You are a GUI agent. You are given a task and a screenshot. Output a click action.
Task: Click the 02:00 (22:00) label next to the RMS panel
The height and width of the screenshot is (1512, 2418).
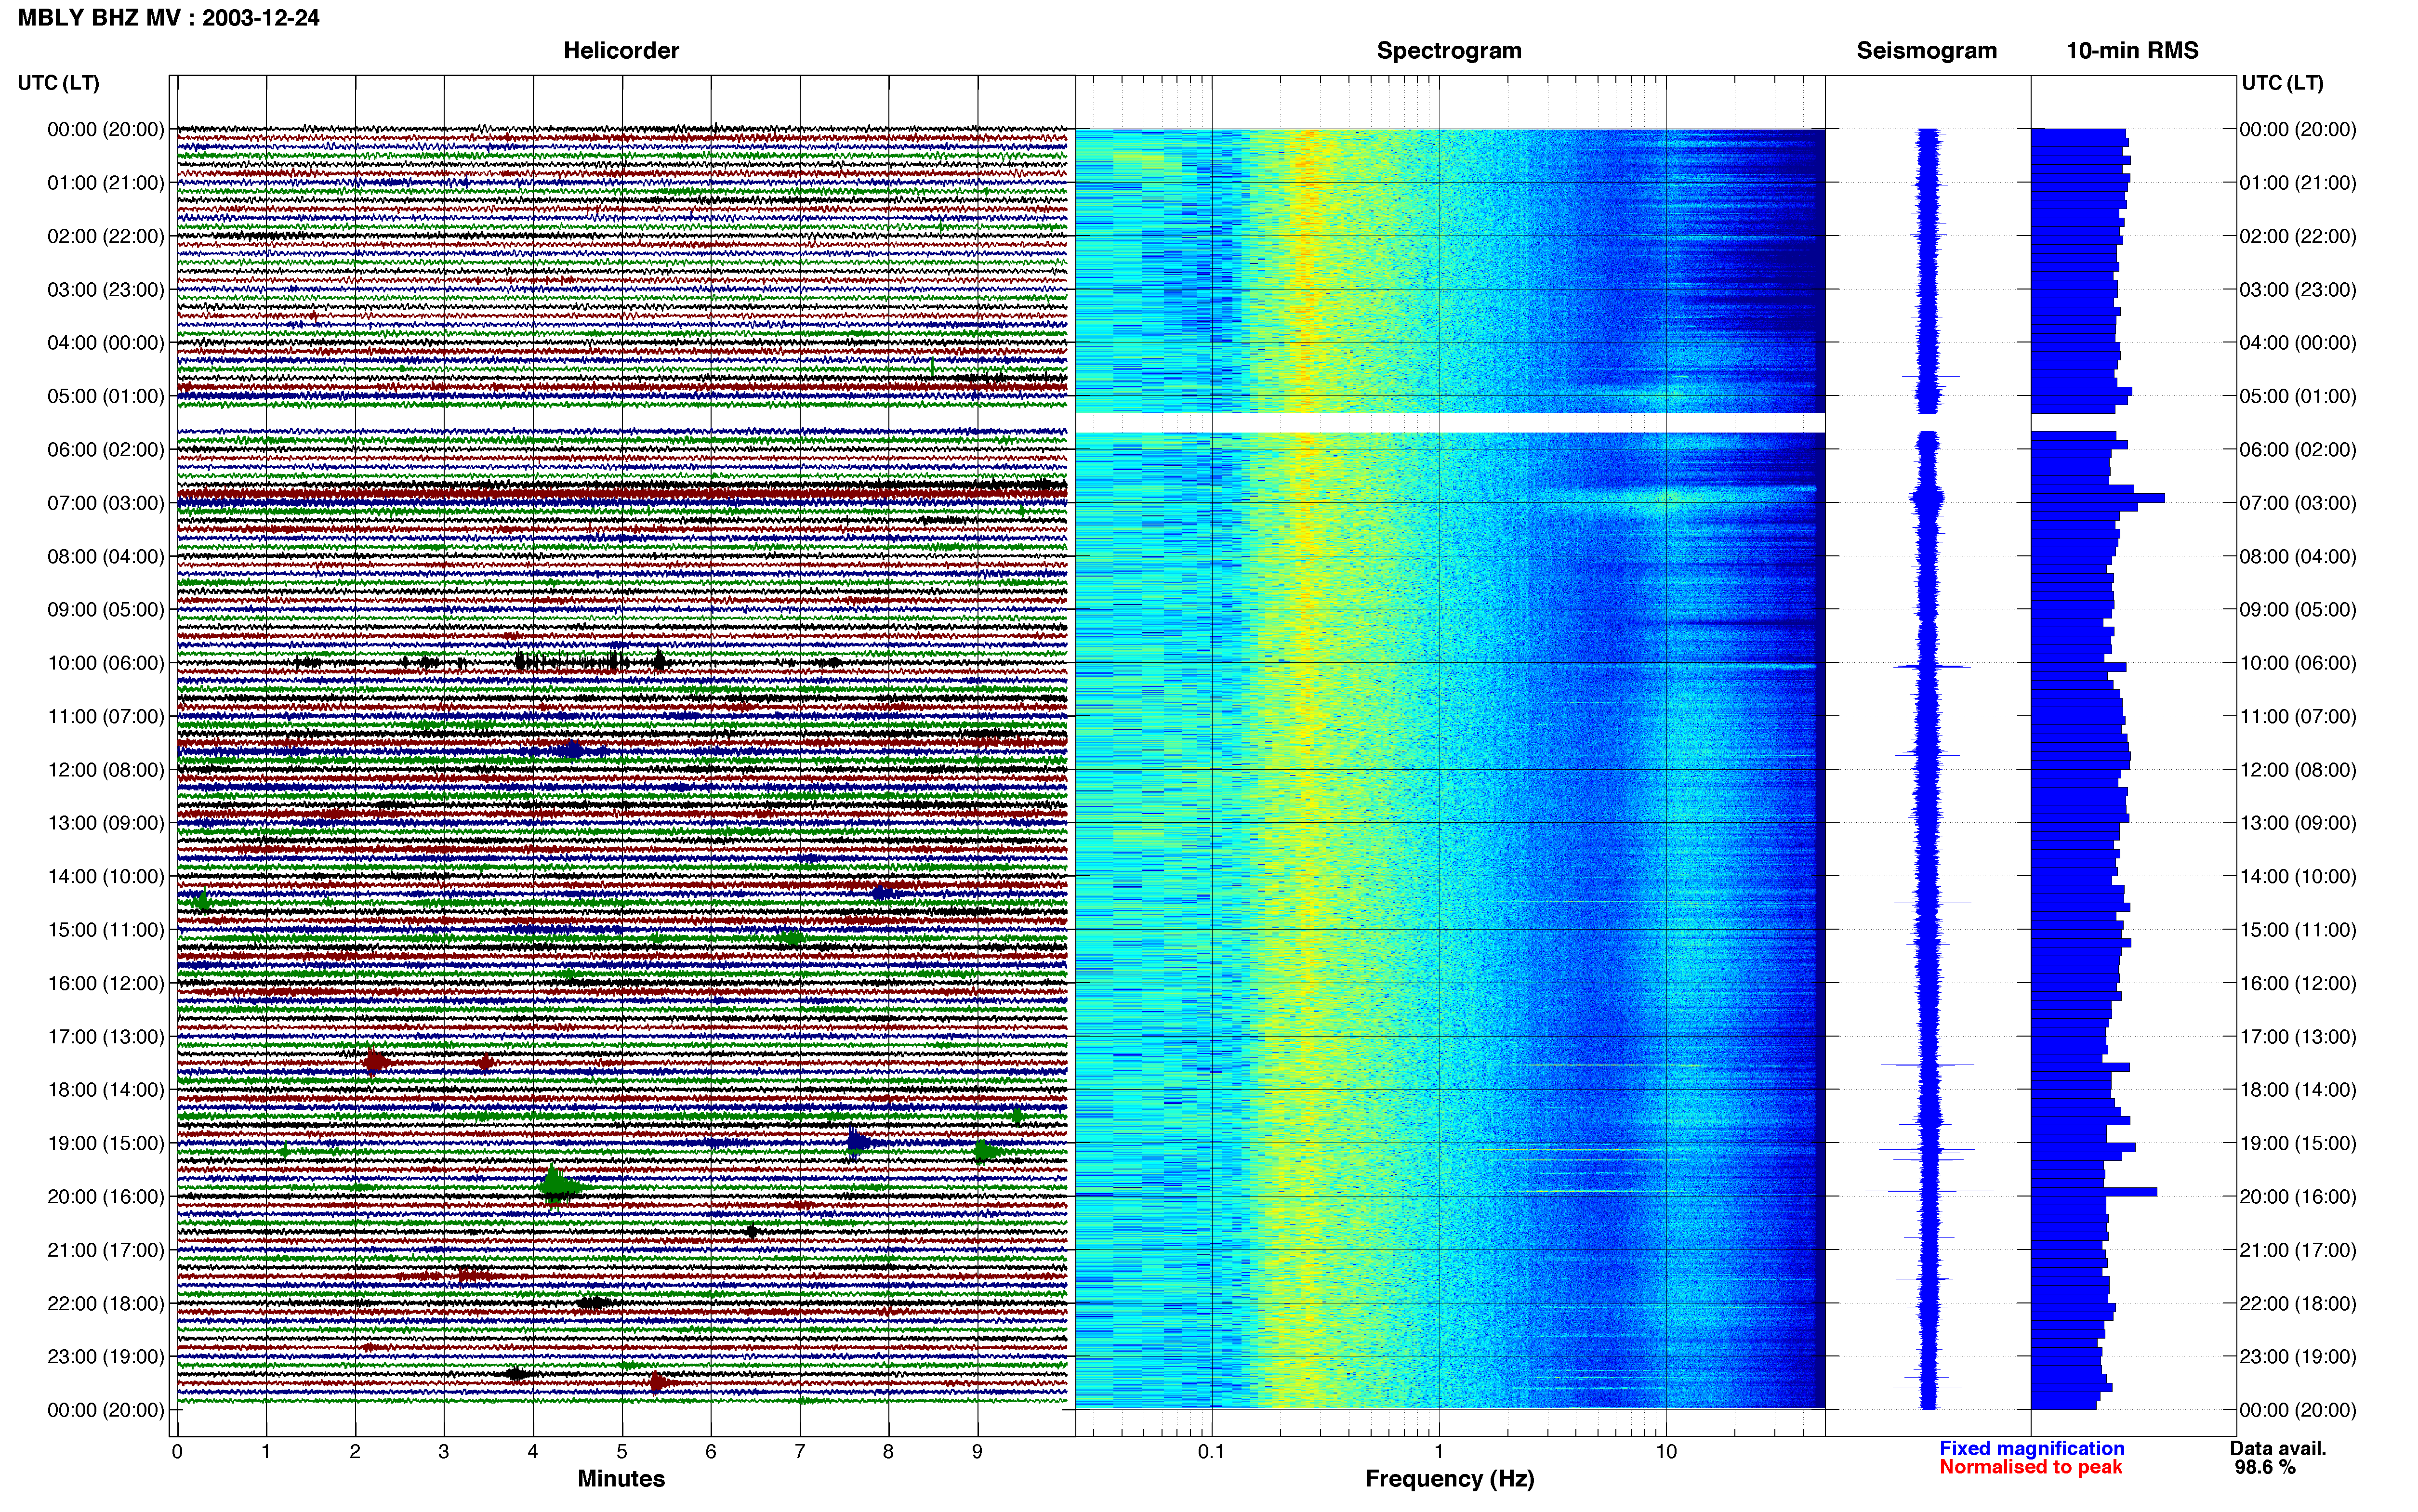2298,236
